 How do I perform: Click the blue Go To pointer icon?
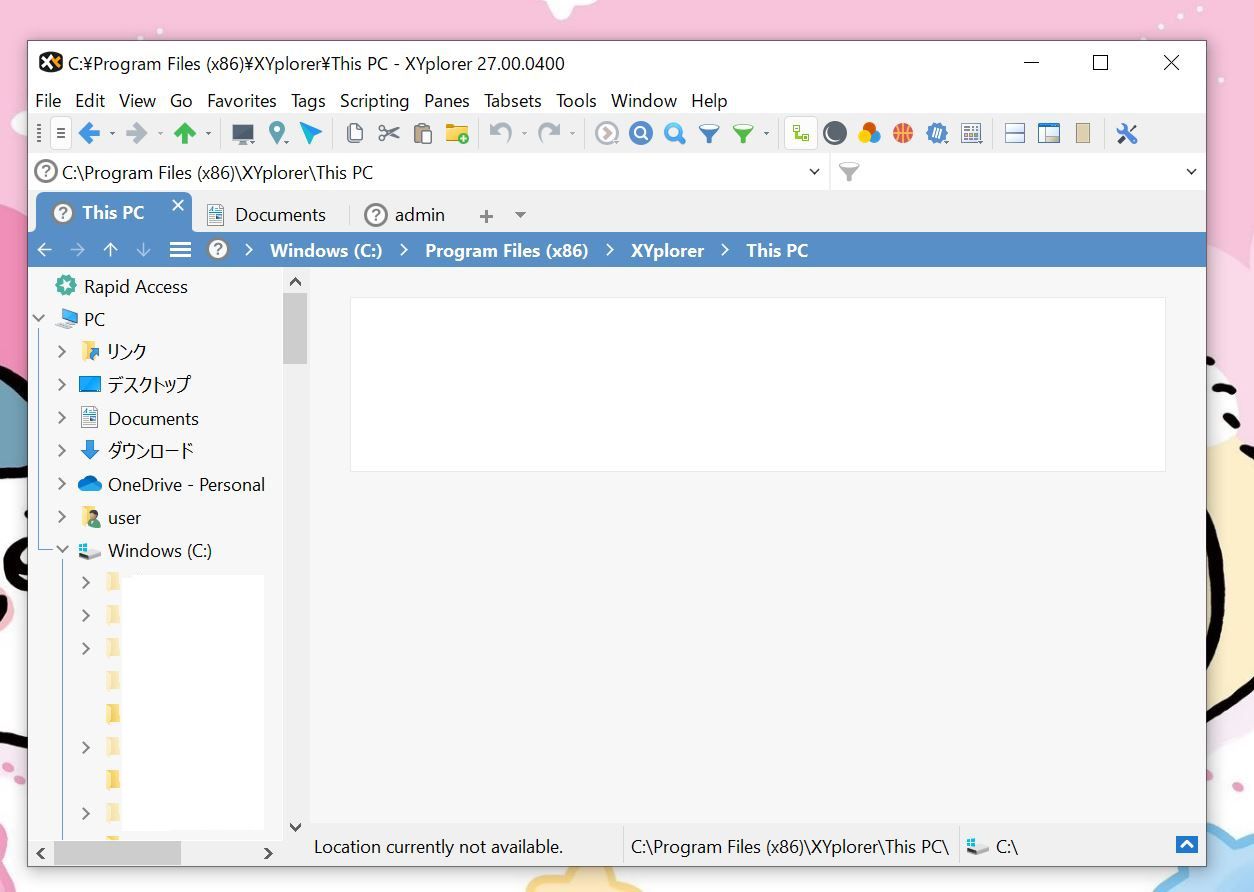311,133
